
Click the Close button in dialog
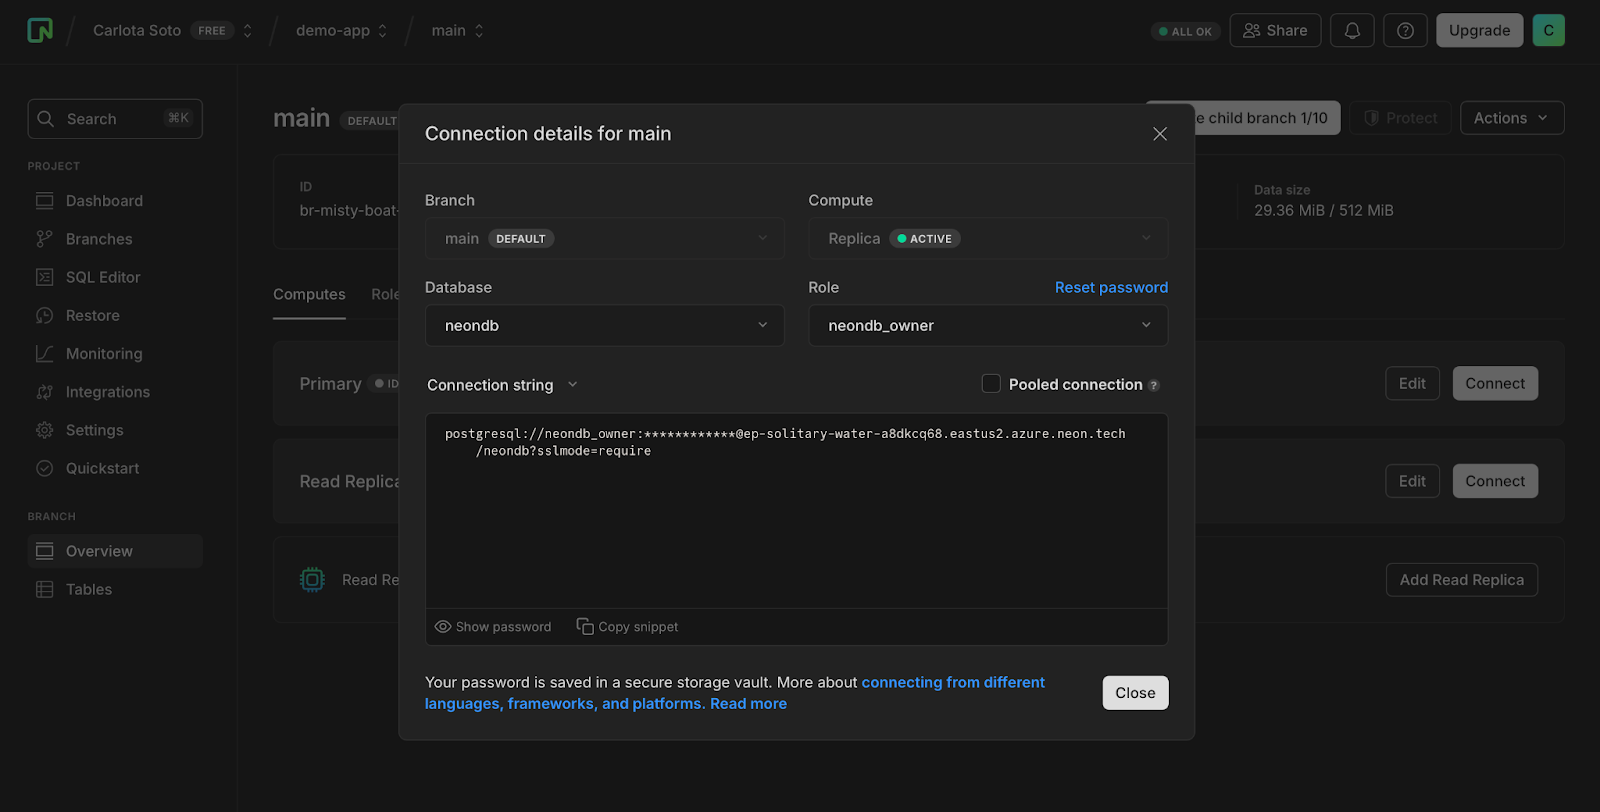(1135, 693)
